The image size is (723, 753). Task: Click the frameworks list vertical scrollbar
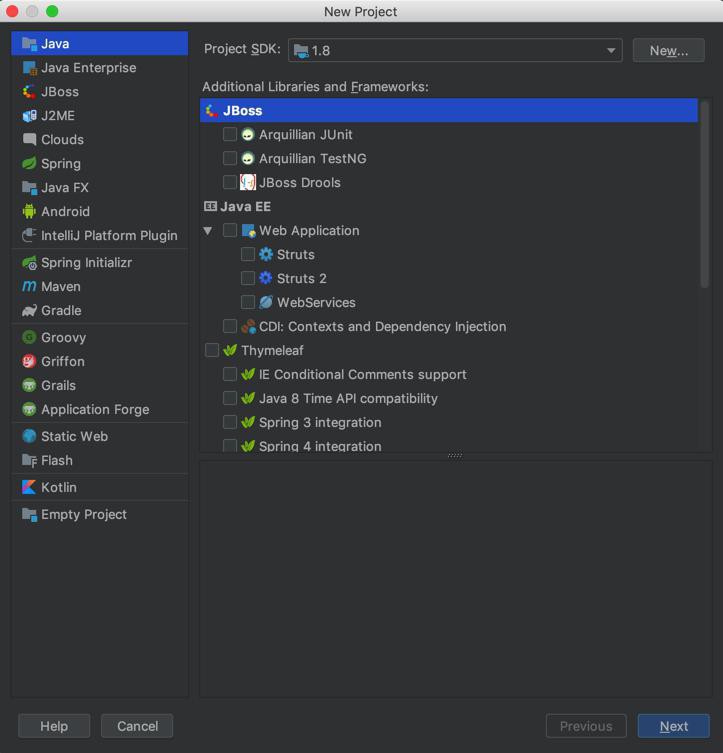point(704,194)
